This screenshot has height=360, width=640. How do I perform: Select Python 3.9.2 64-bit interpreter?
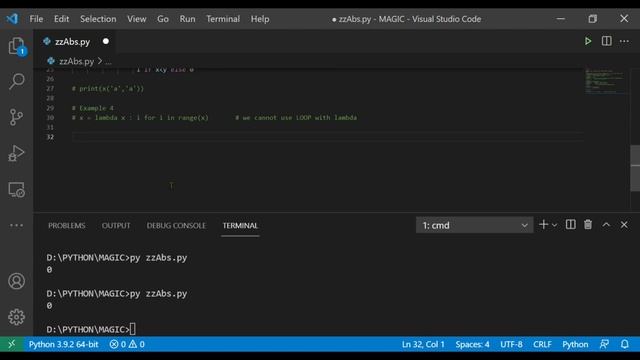coord(63,344)
